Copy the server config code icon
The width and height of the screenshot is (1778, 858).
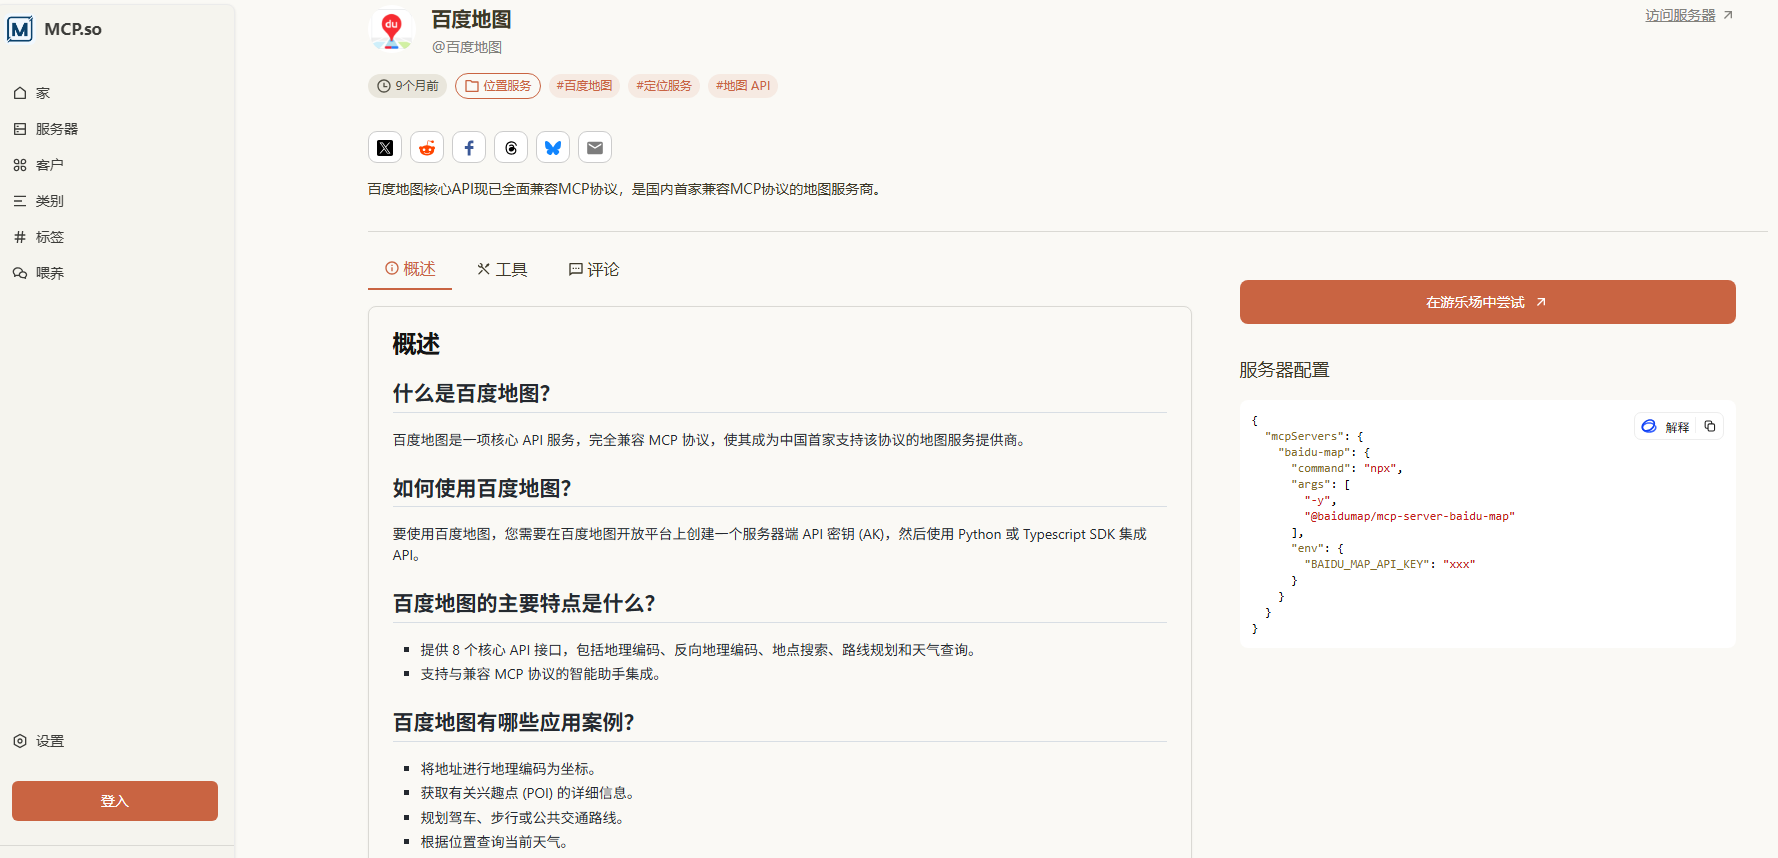[x=1710, y=427]
